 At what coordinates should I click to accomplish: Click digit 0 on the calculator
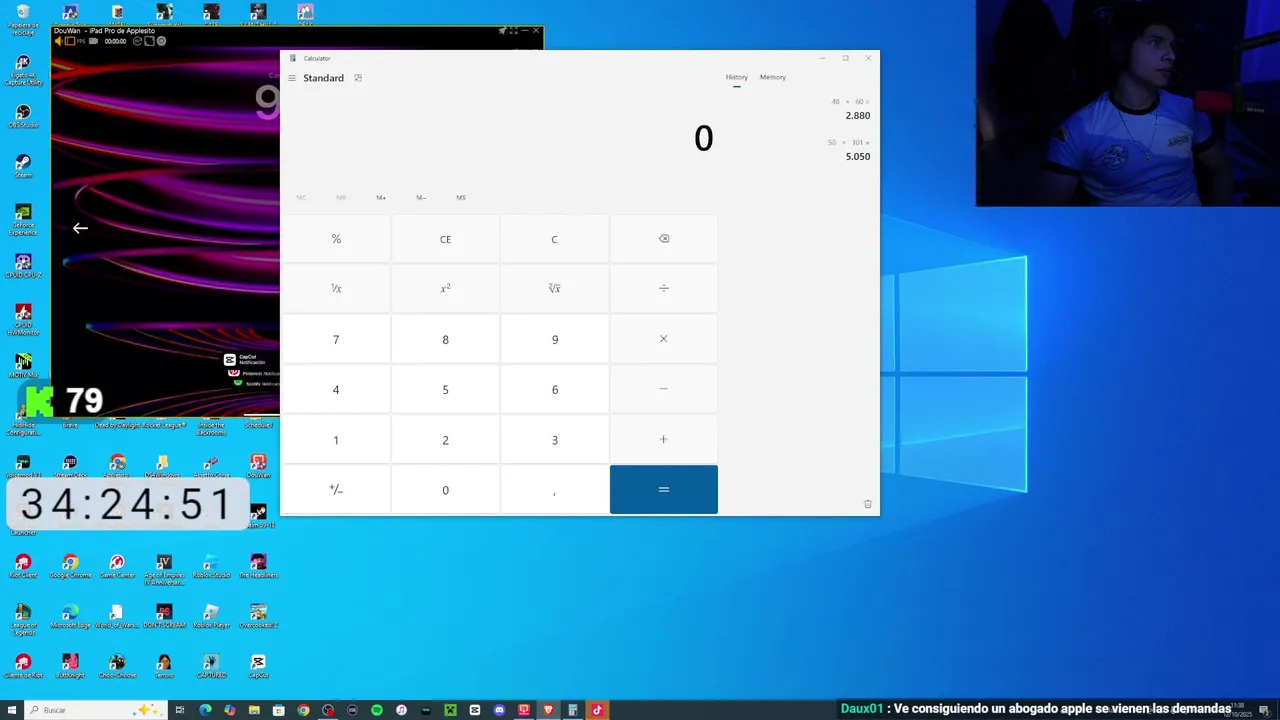(x=445, y=489)
